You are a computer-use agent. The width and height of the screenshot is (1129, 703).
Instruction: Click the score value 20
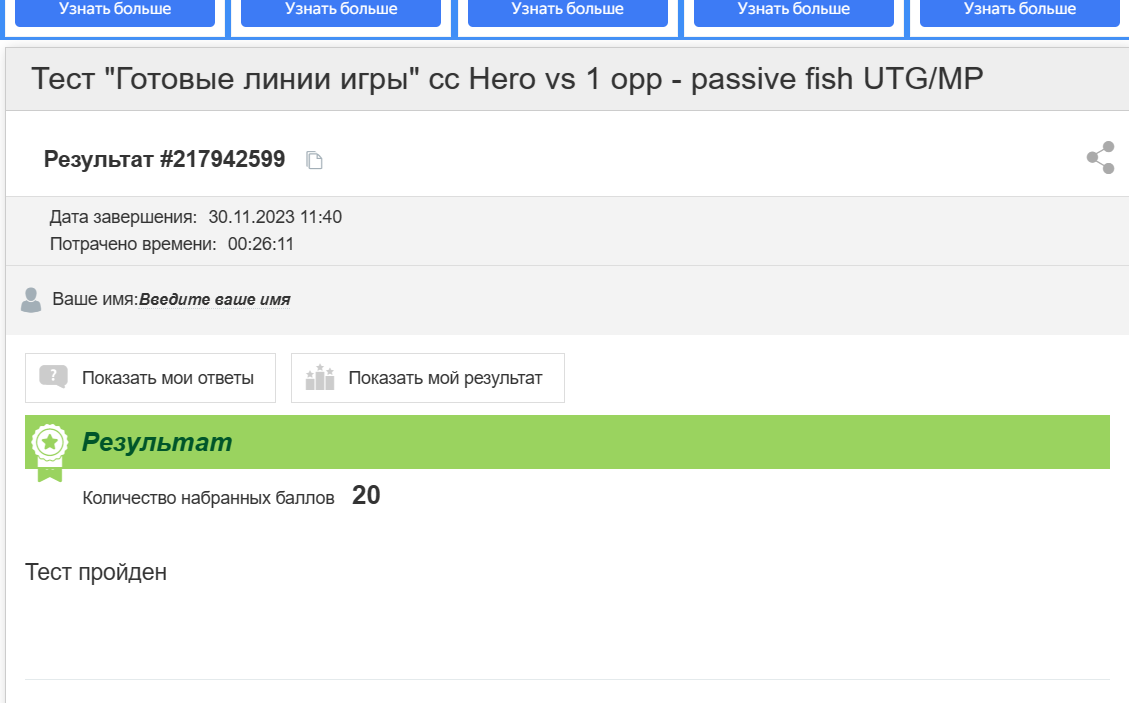pos(366,496)
